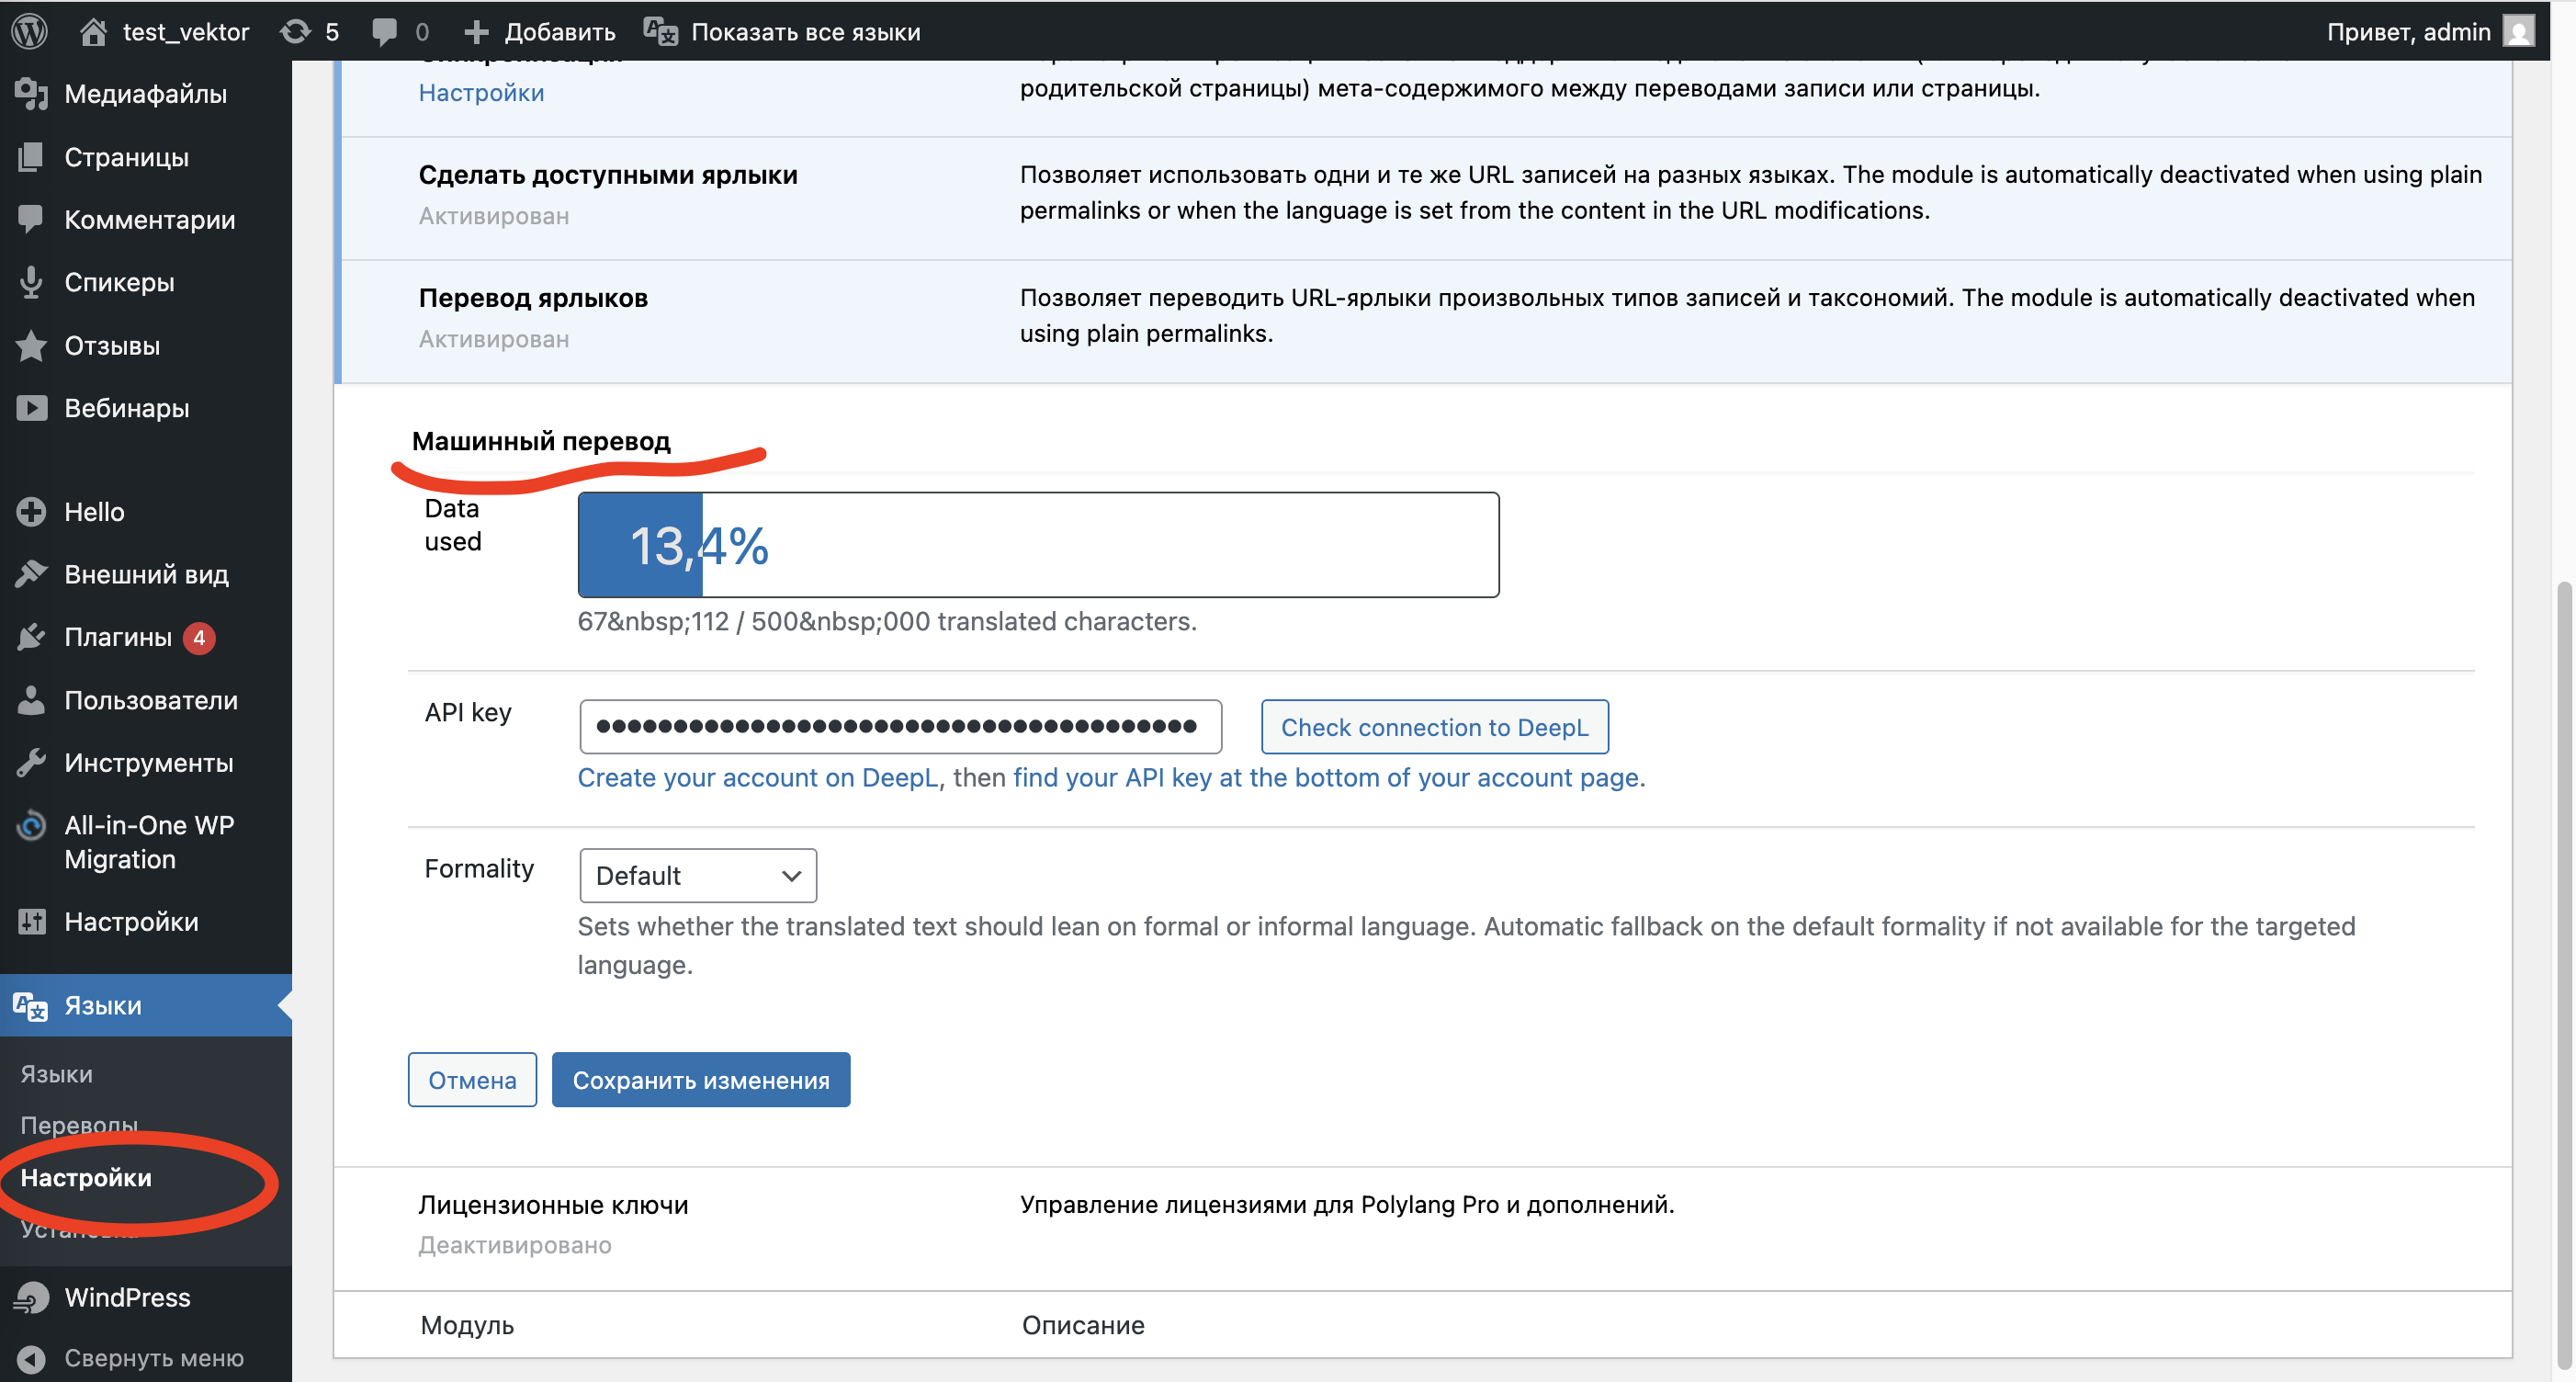Click the WordPress logo icon
This screenshot has height=1382, width=2576.
pyautogui.click(x=30, y=31)
